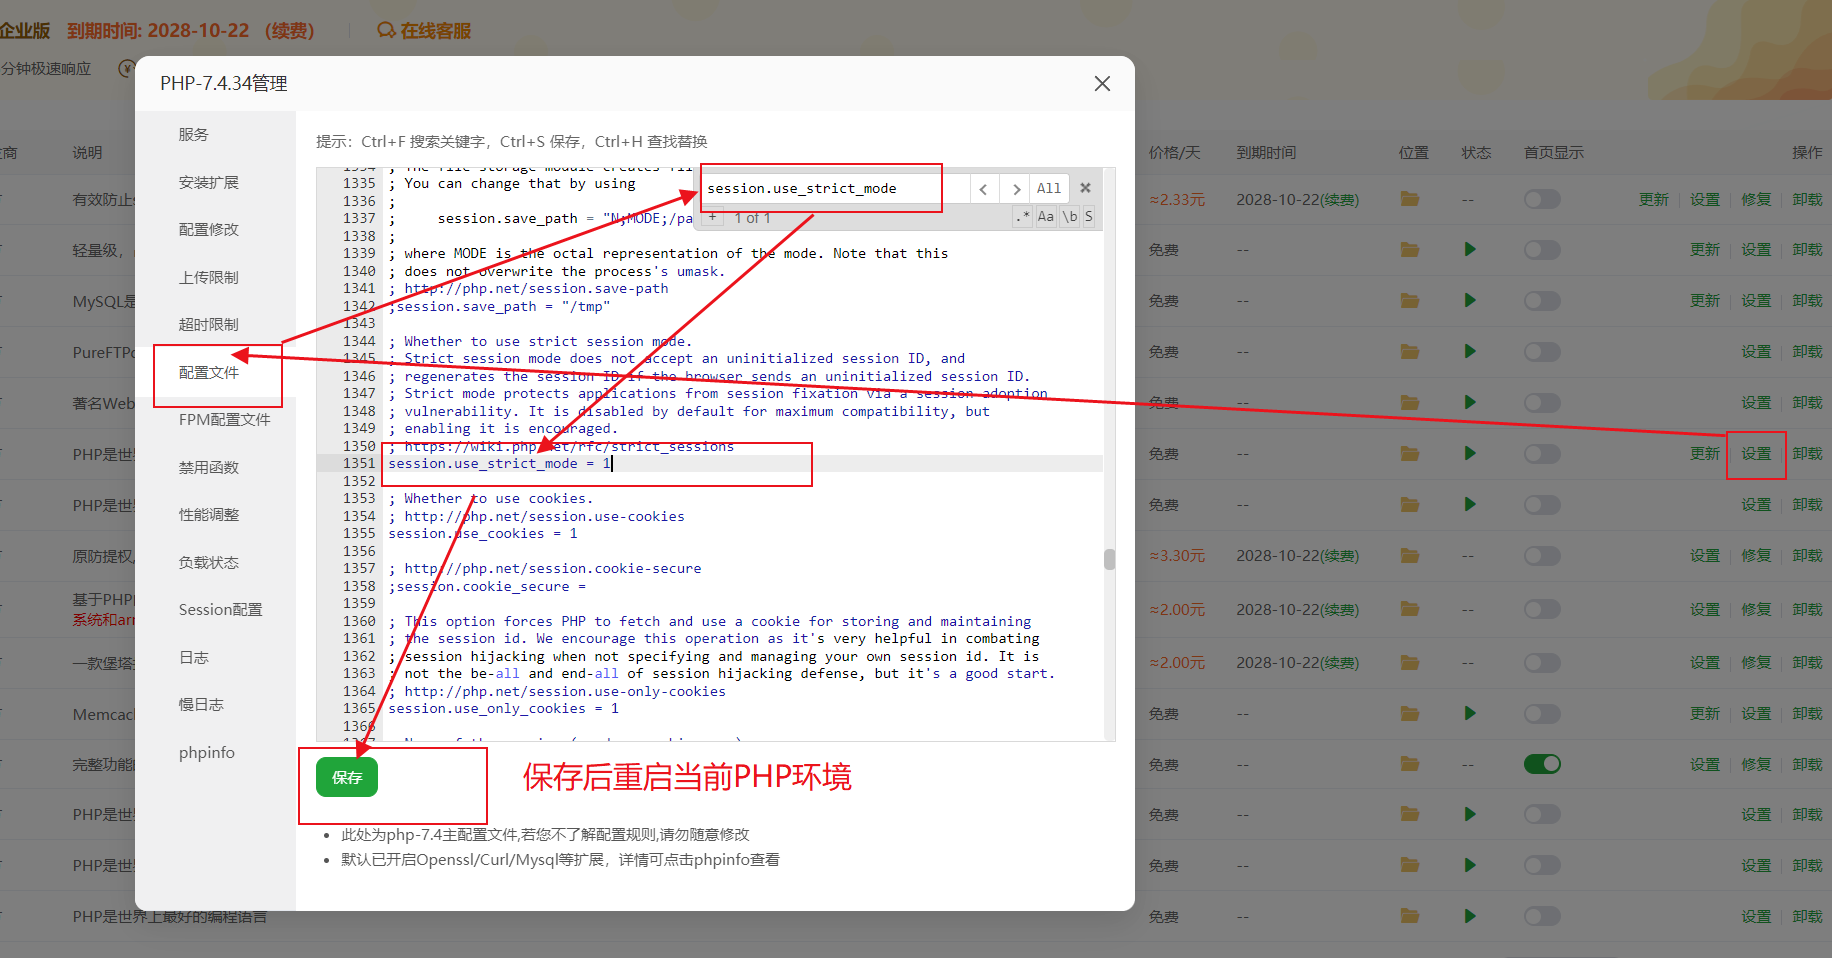
Task: Toggle case-sensitive search Aa option
Action: pyautogui.click(x=1046, y=216)
